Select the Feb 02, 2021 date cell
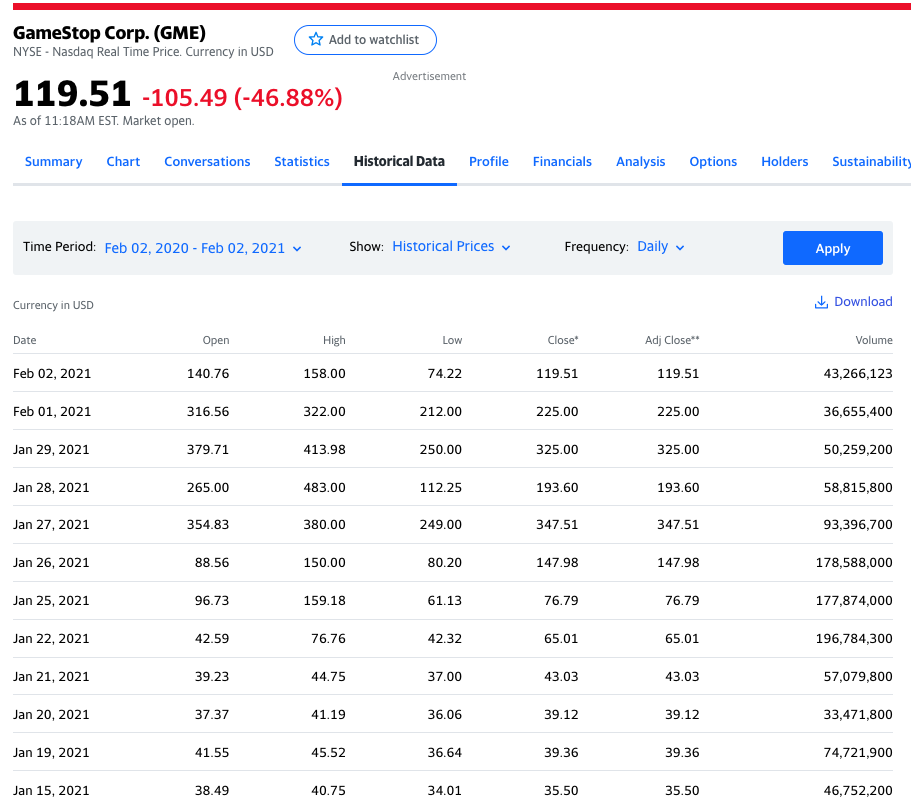This screenshot has width=911, height=806. [52, 374]
